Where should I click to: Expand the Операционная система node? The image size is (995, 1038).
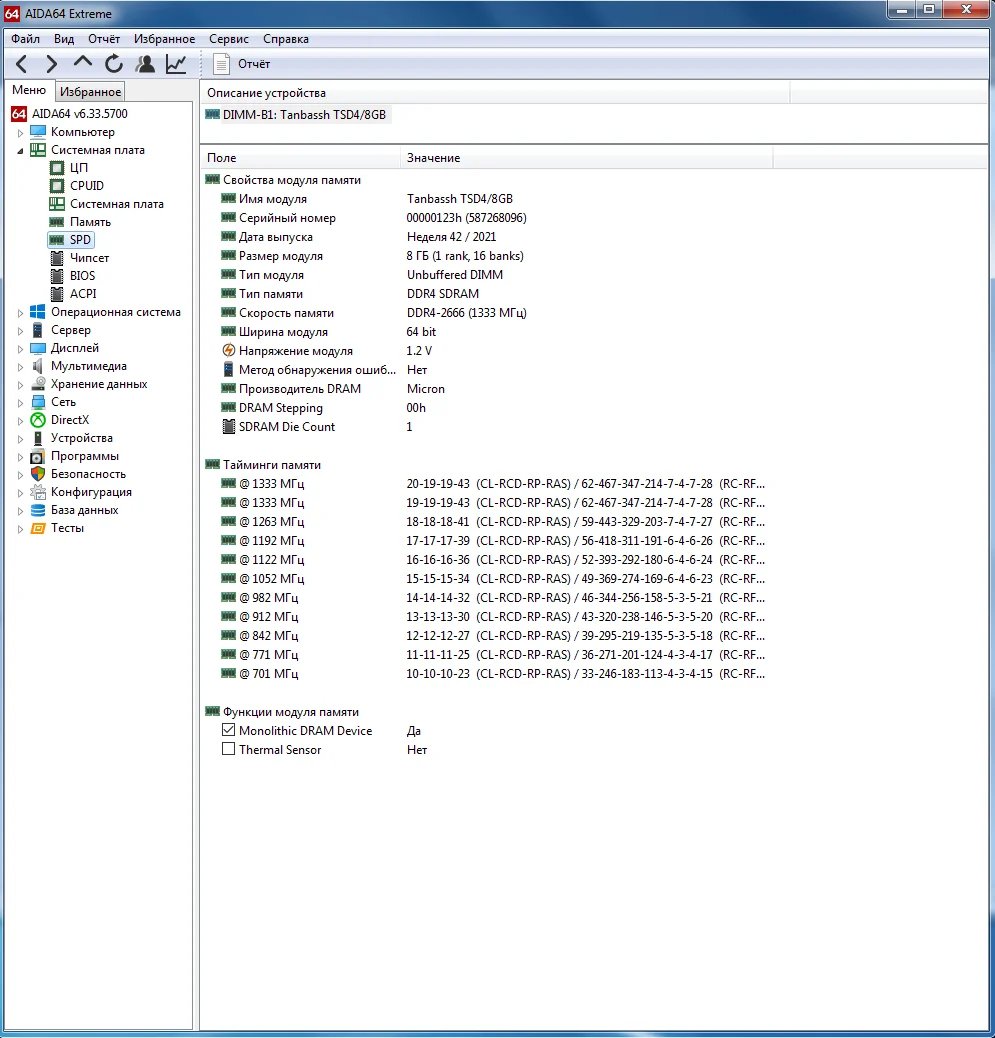click(21, 313)
